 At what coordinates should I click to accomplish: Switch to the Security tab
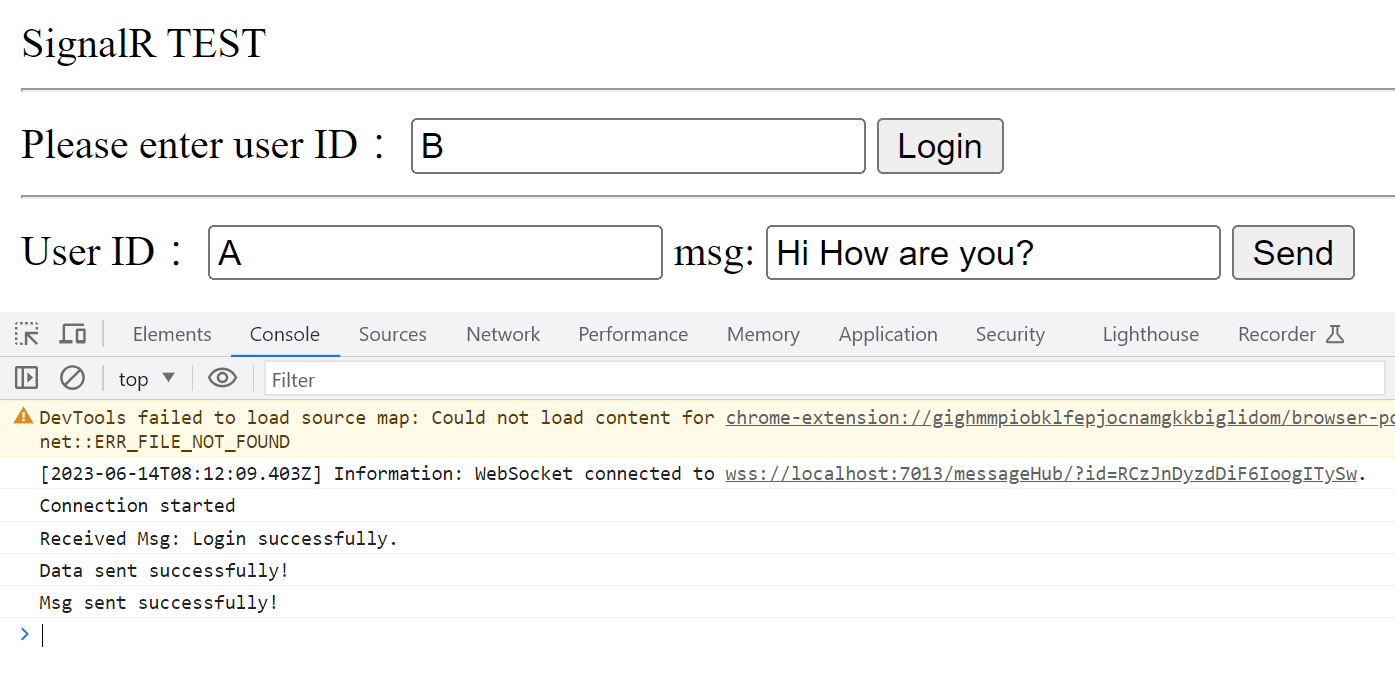tap(1010, 334)
